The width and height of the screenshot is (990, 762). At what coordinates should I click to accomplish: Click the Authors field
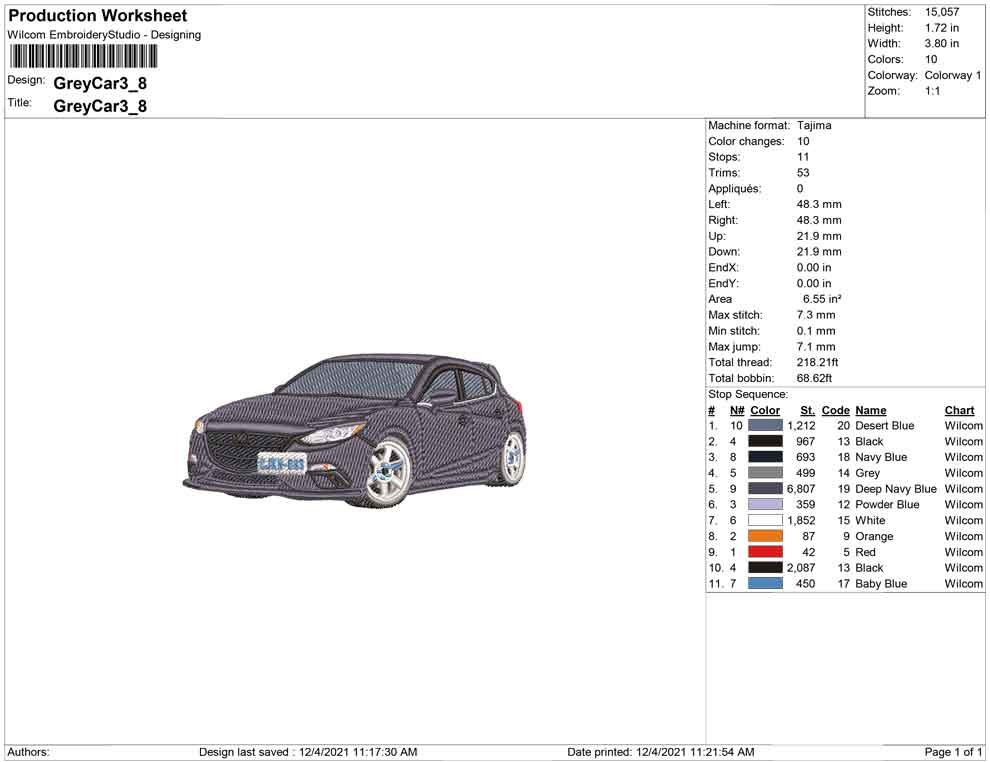[28, 752]
